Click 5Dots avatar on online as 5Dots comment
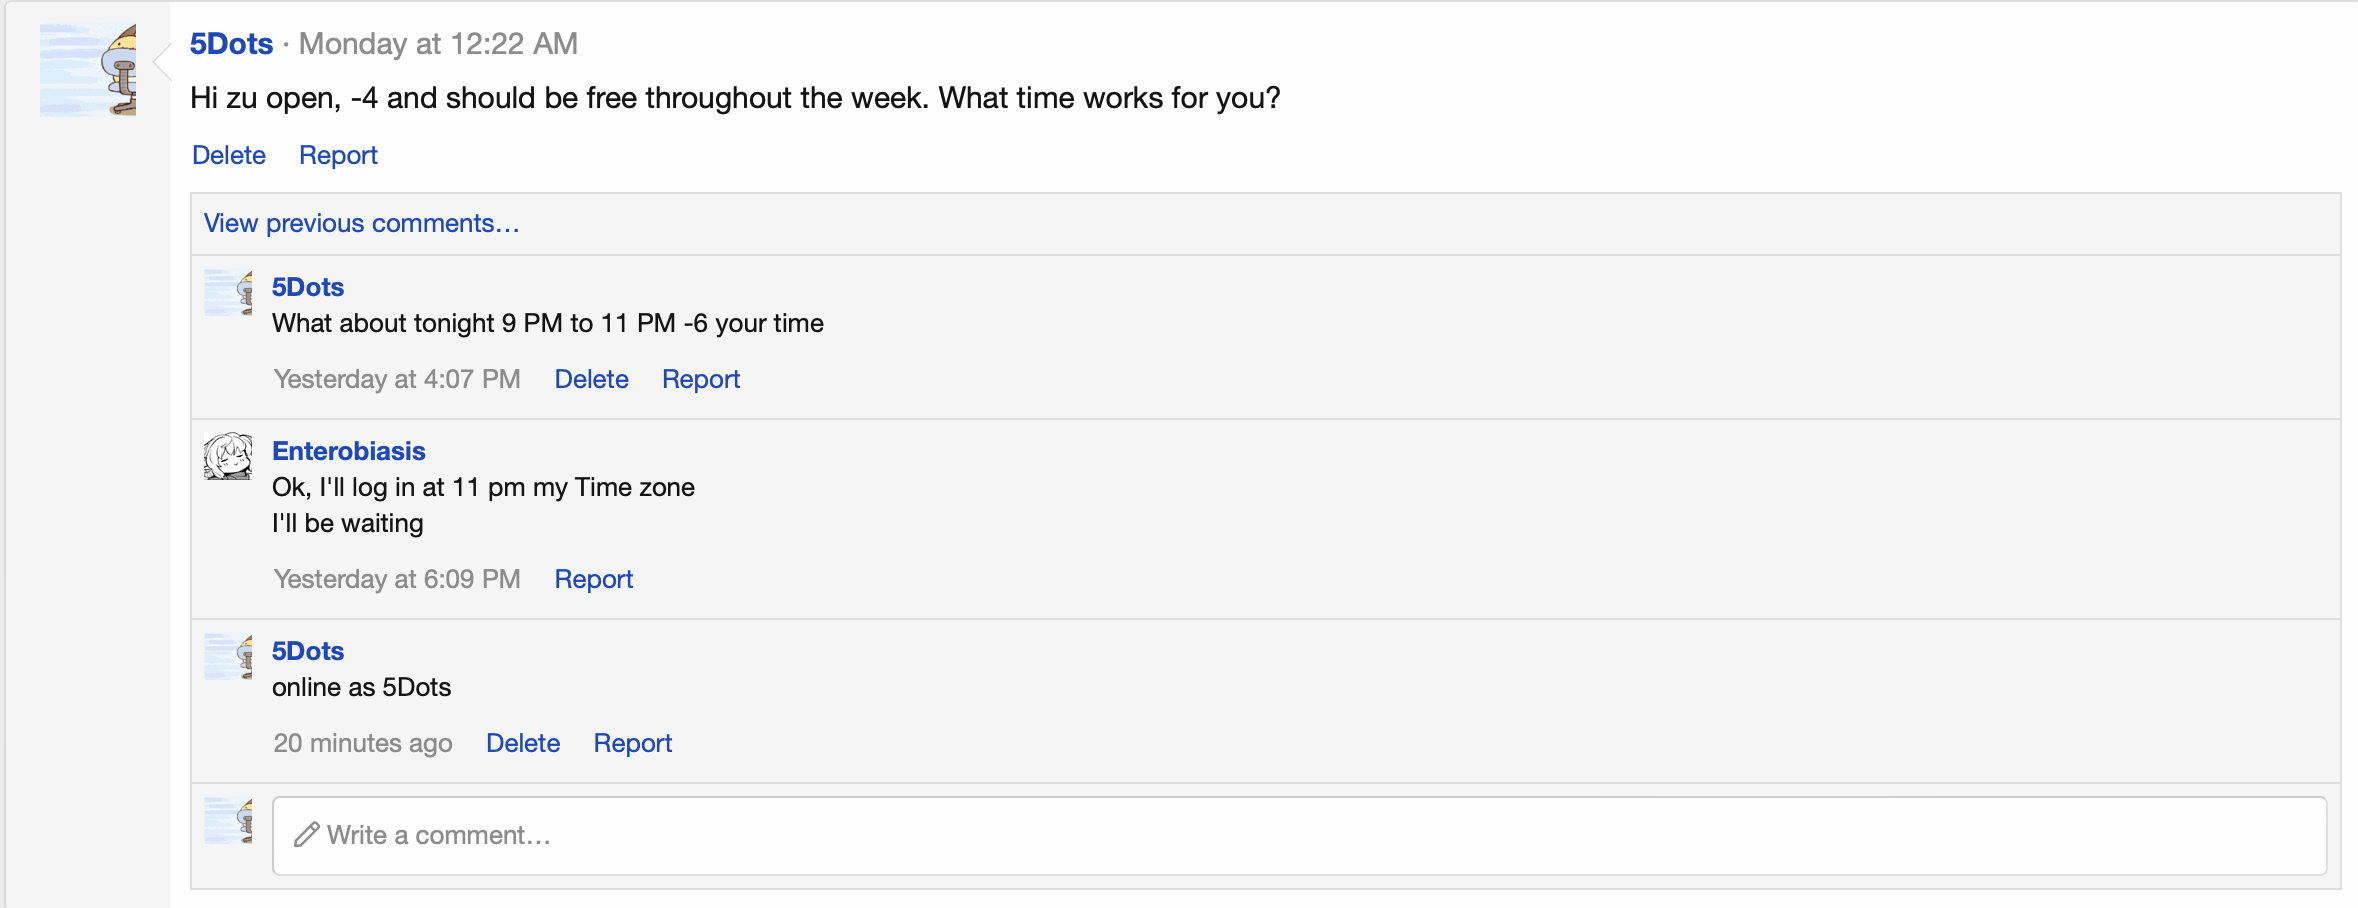The width and height of the screenshot is (2358, 908). (228, 656)
